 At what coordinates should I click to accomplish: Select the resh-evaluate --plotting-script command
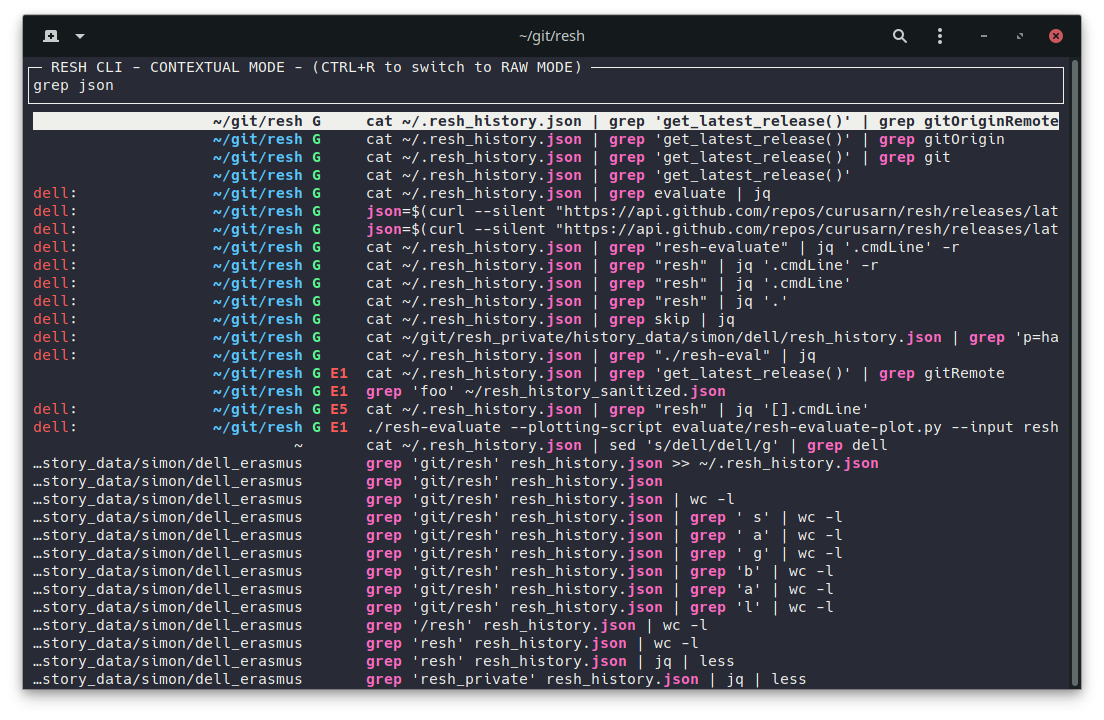(711, 428)
